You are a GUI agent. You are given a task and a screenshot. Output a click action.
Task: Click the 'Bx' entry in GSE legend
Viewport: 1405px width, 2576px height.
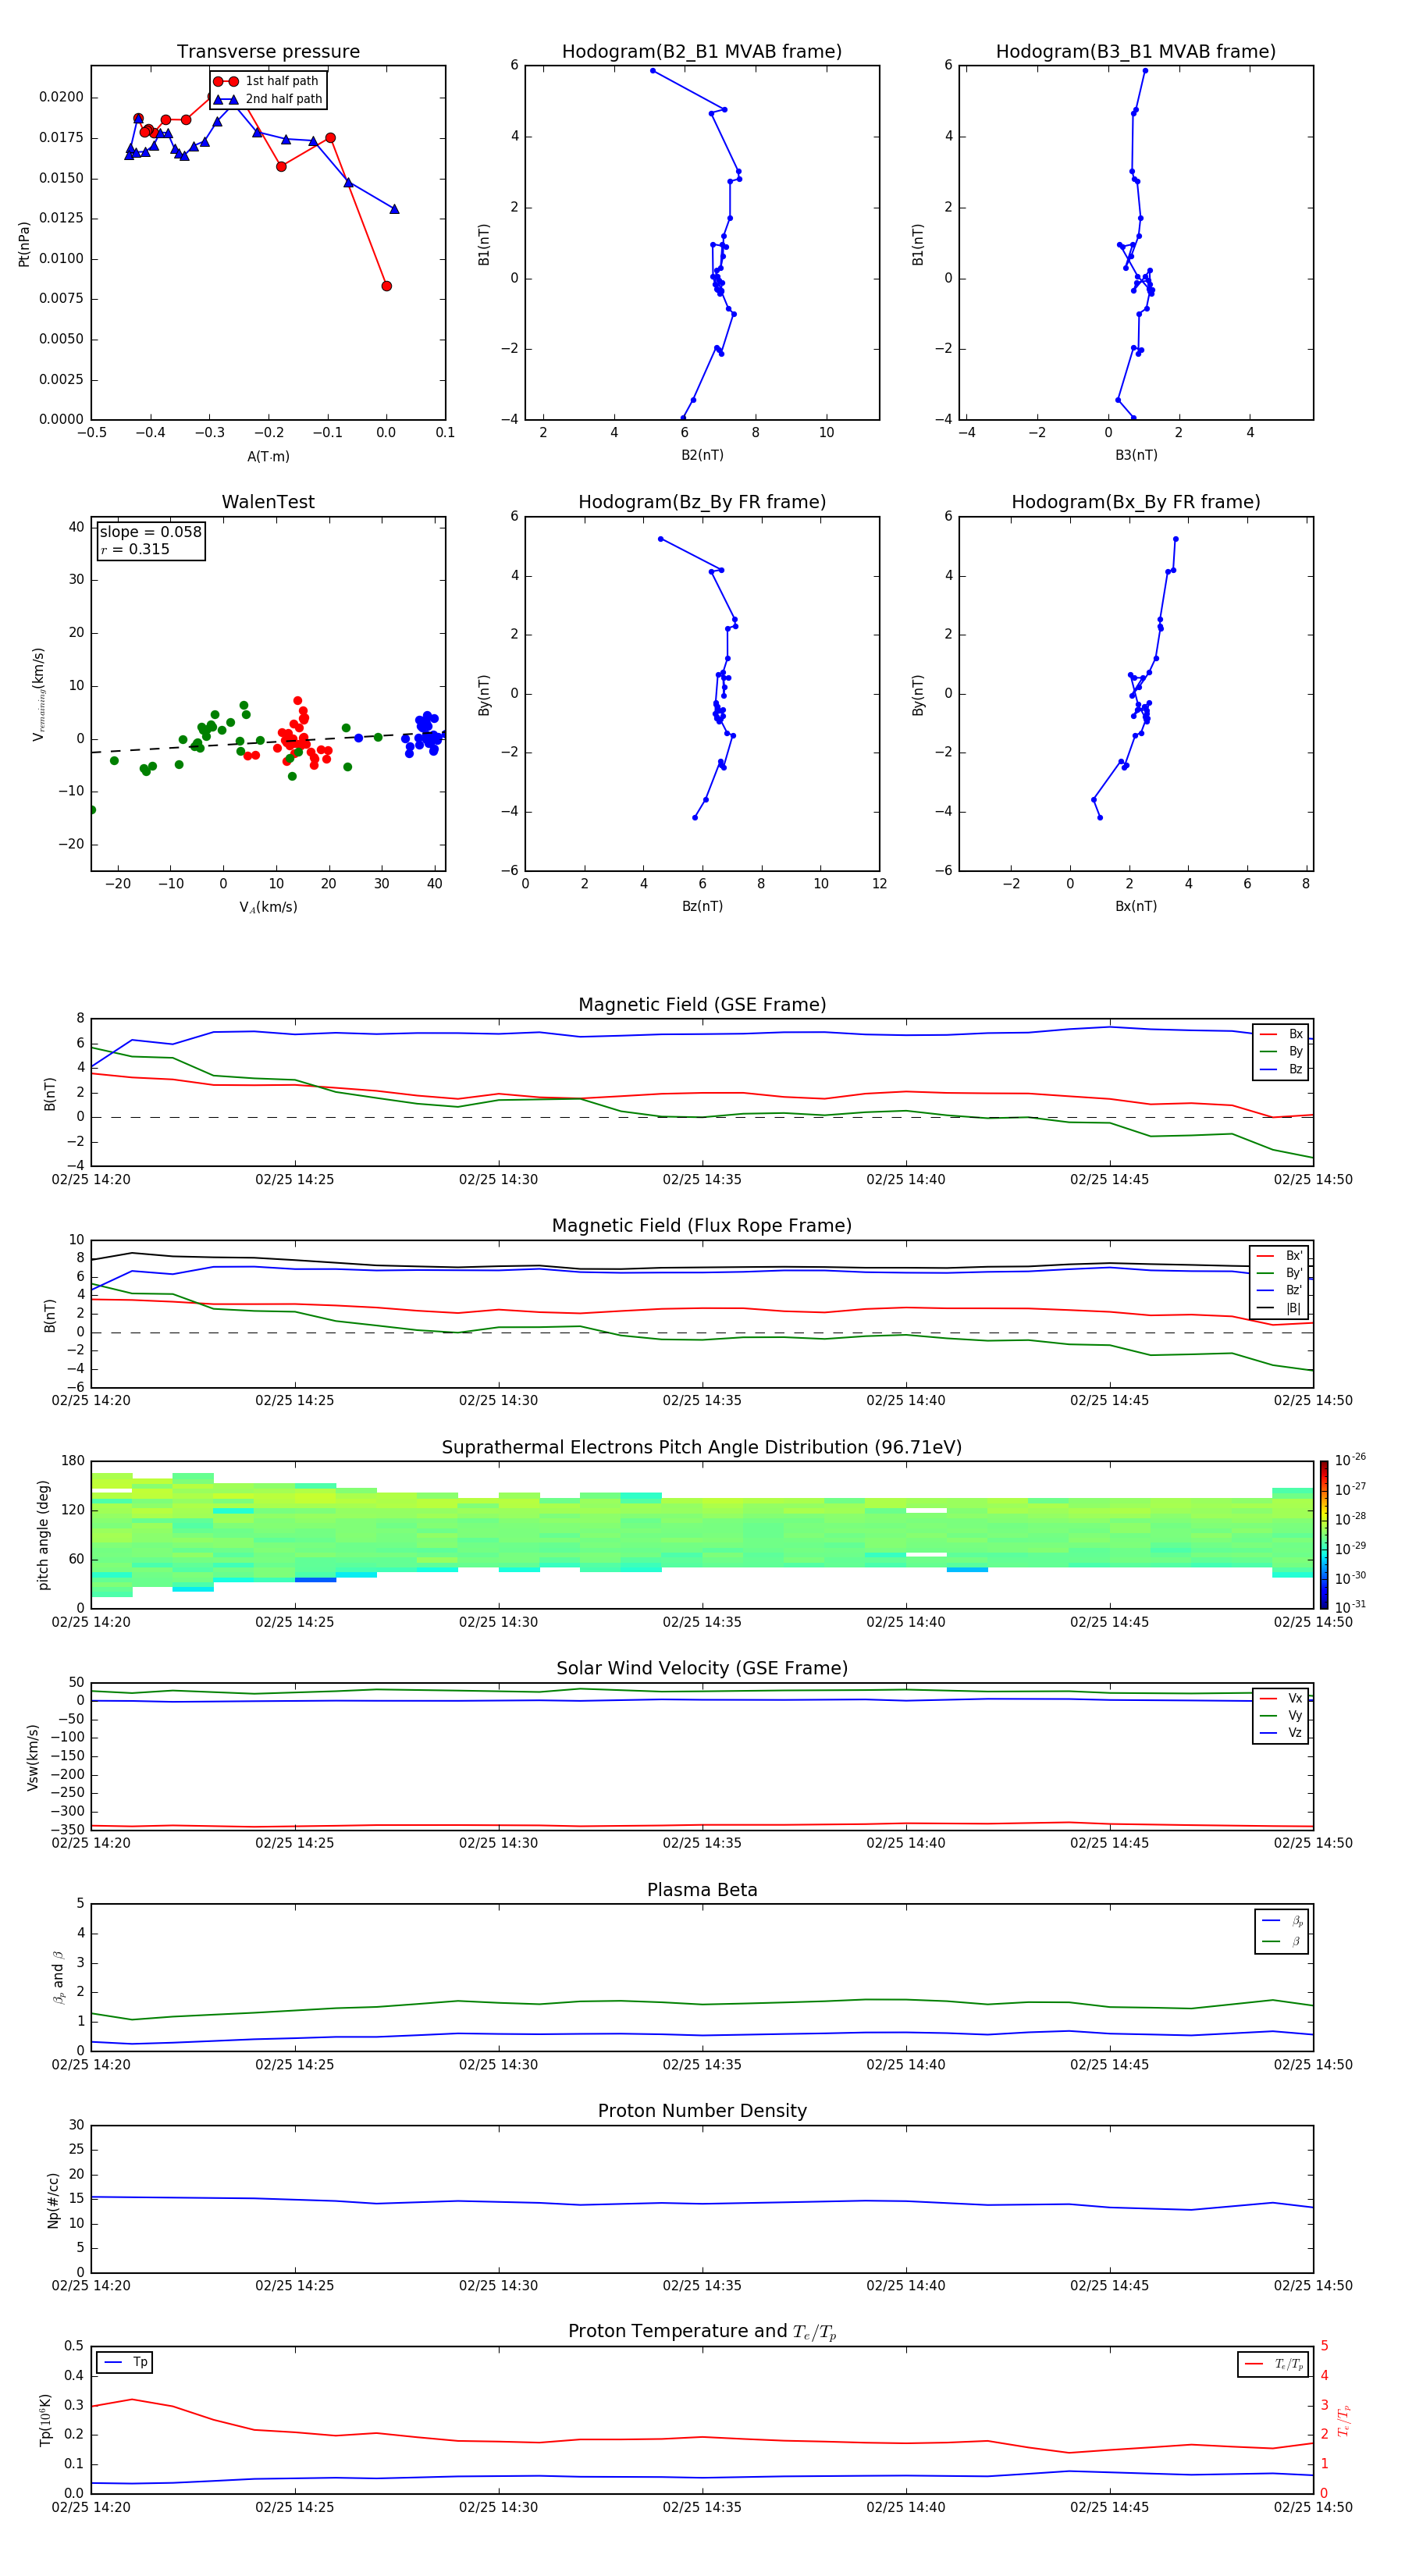click(x=1281, y=1034)
